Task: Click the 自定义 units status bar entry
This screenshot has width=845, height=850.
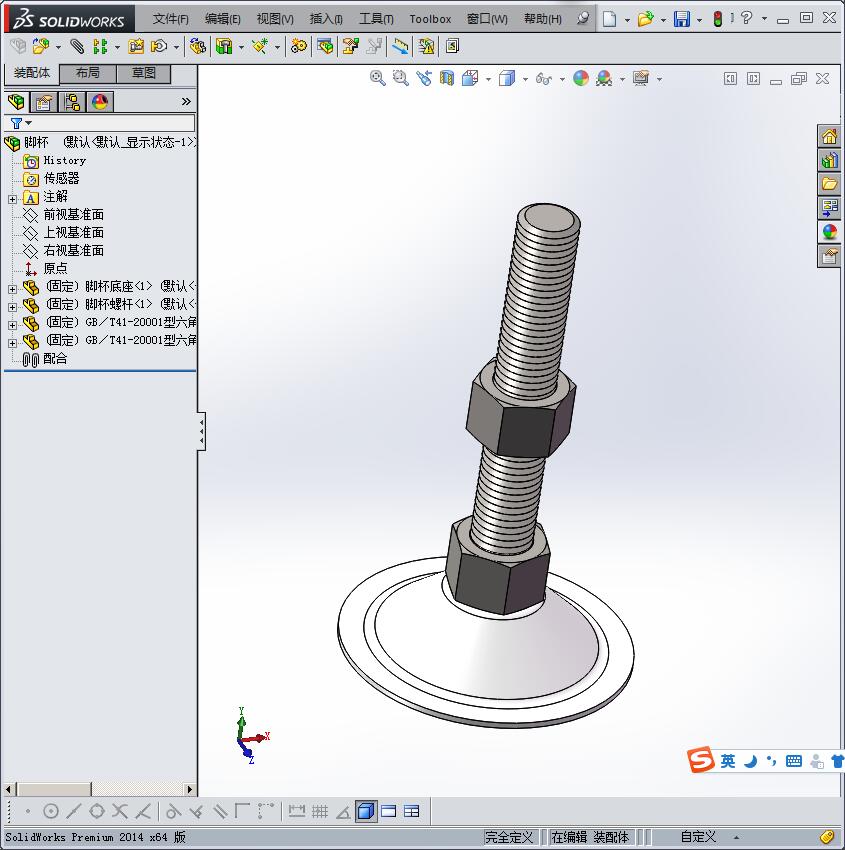Action: pos(698,837)
